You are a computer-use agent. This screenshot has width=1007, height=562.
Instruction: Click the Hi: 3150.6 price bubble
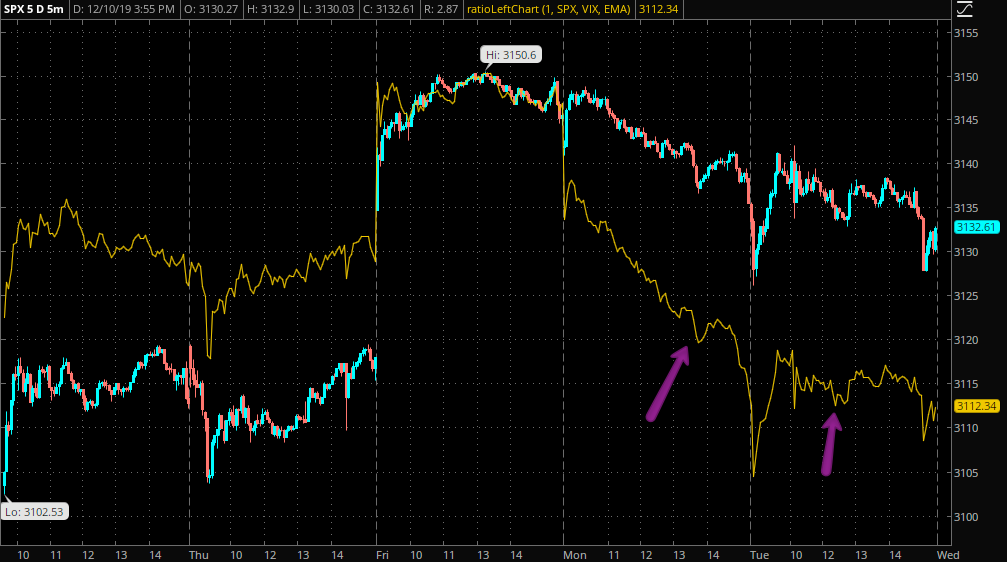click(x=511, y=55)
